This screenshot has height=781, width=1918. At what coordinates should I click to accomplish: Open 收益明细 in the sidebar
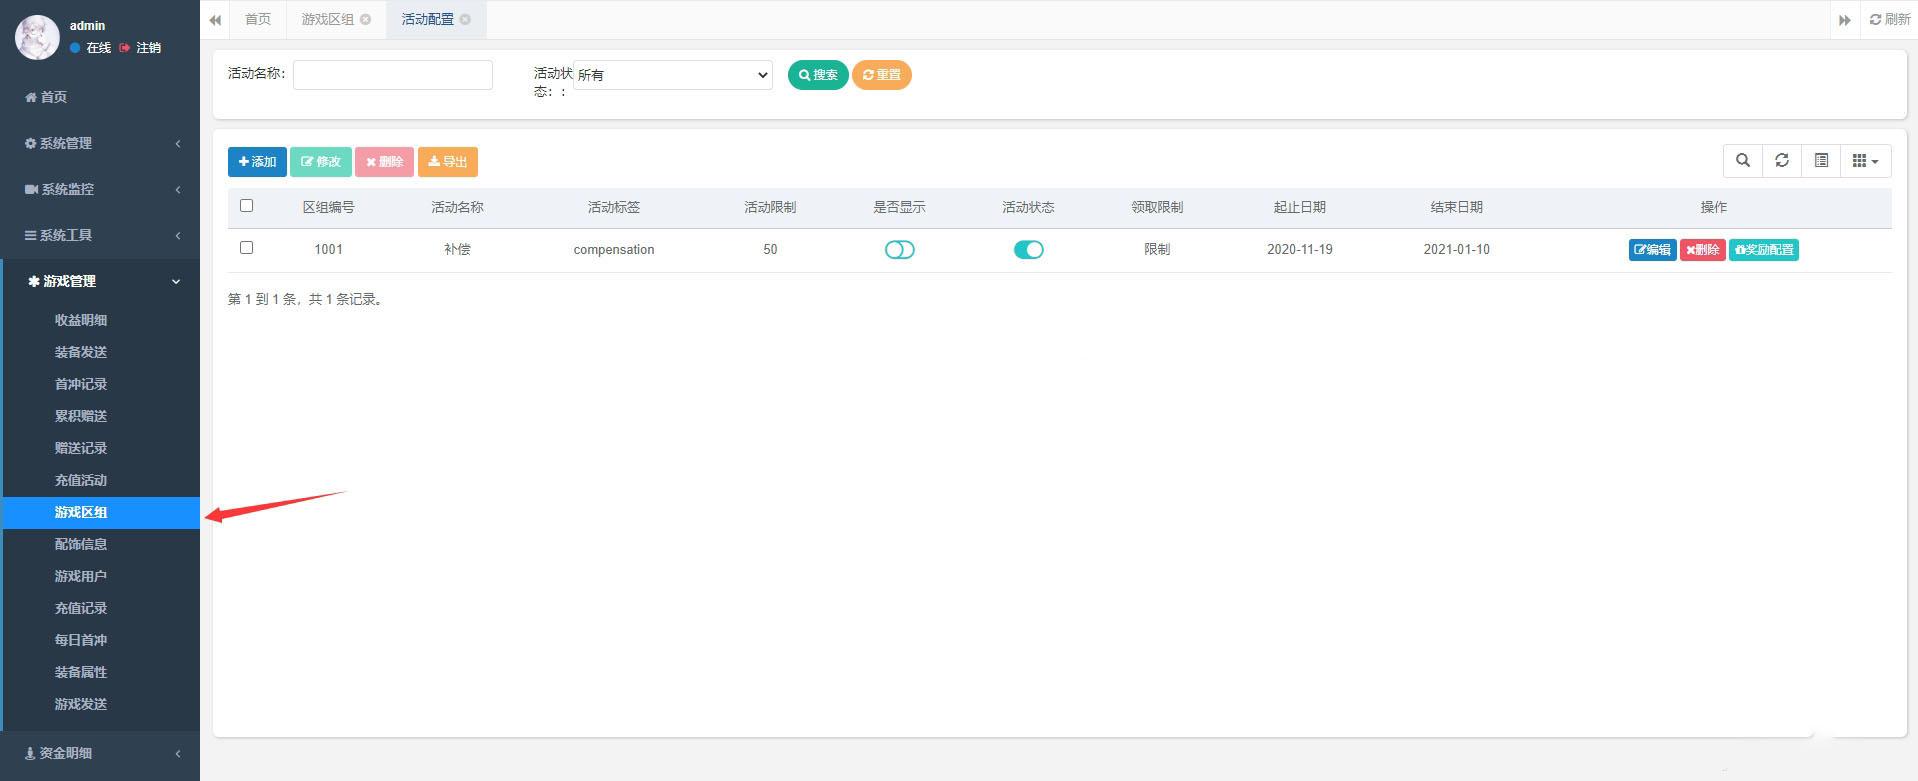pos(81,320)
